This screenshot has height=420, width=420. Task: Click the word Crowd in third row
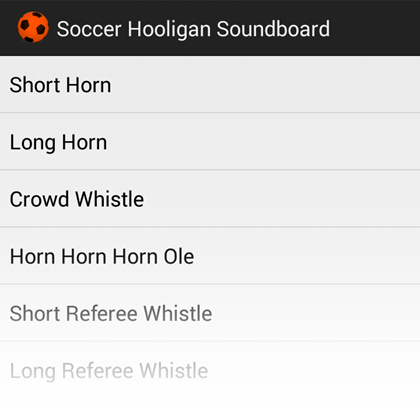point(39,199)
